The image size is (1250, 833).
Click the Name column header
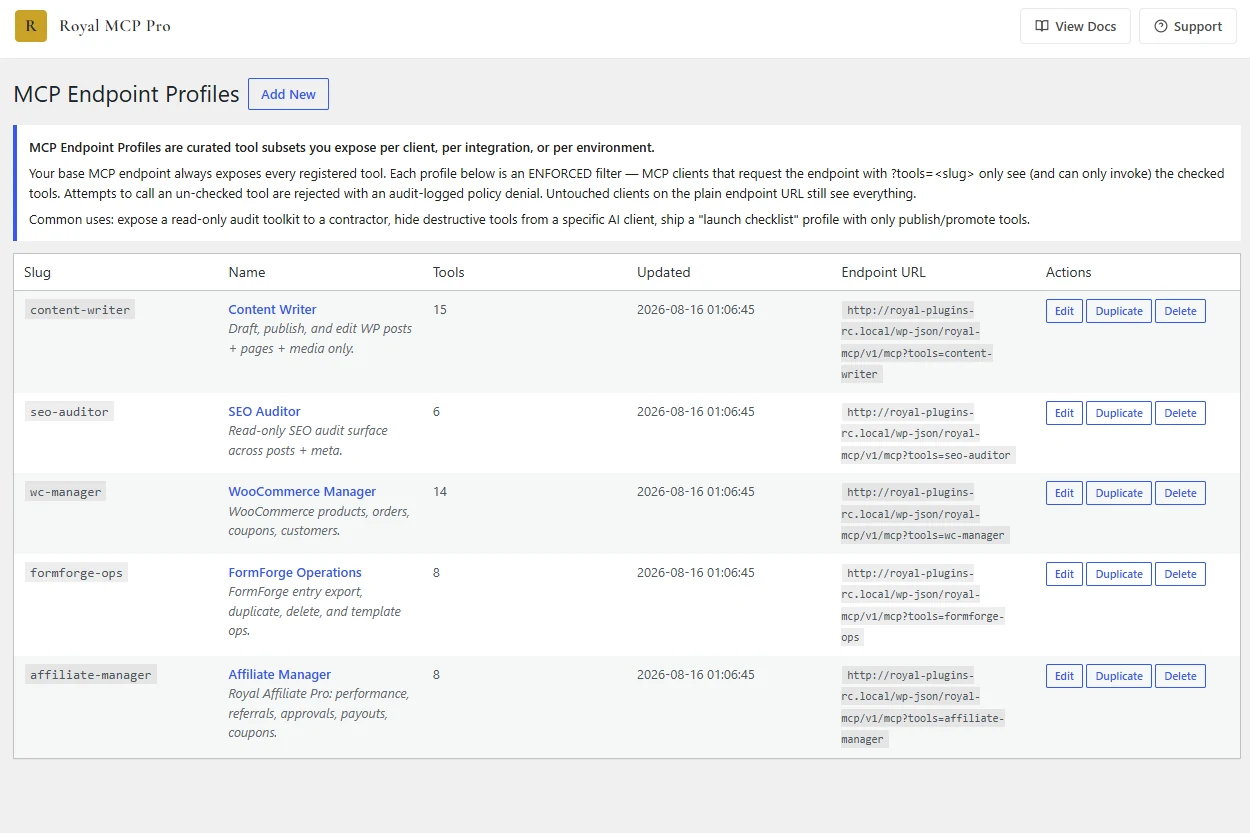(247, 272)
